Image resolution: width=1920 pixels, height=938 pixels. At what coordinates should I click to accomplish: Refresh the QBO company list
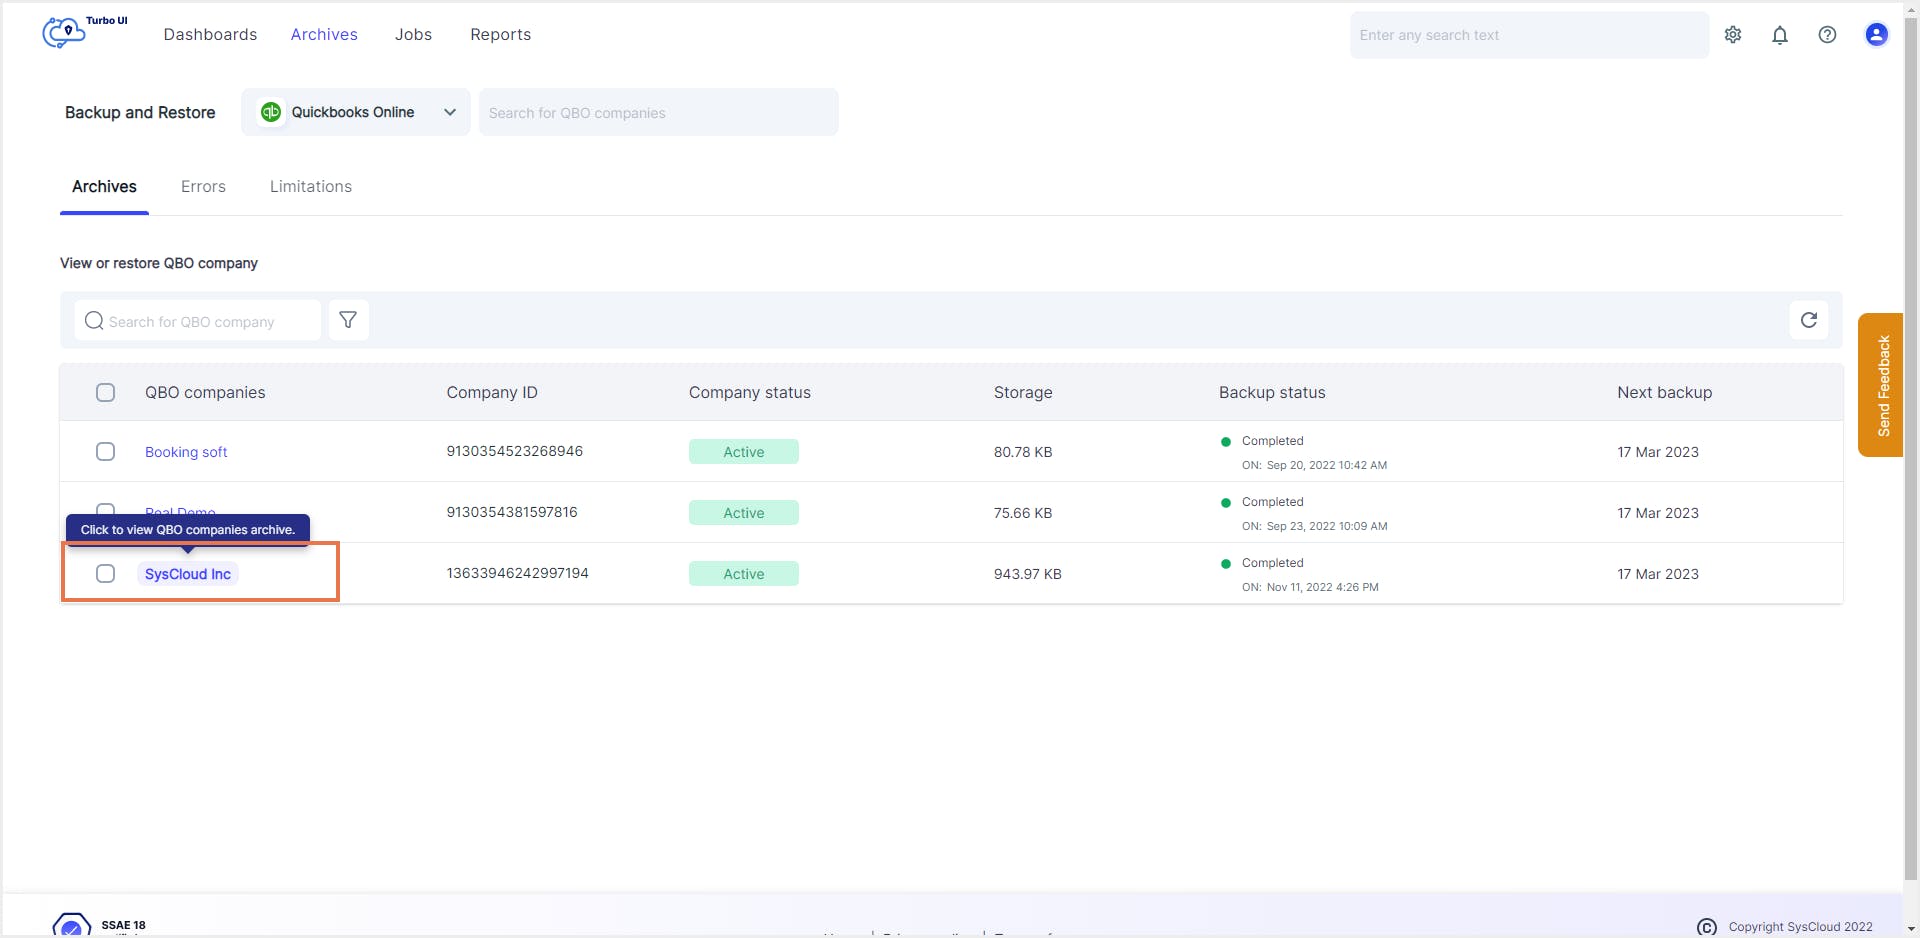(1809, 320)
